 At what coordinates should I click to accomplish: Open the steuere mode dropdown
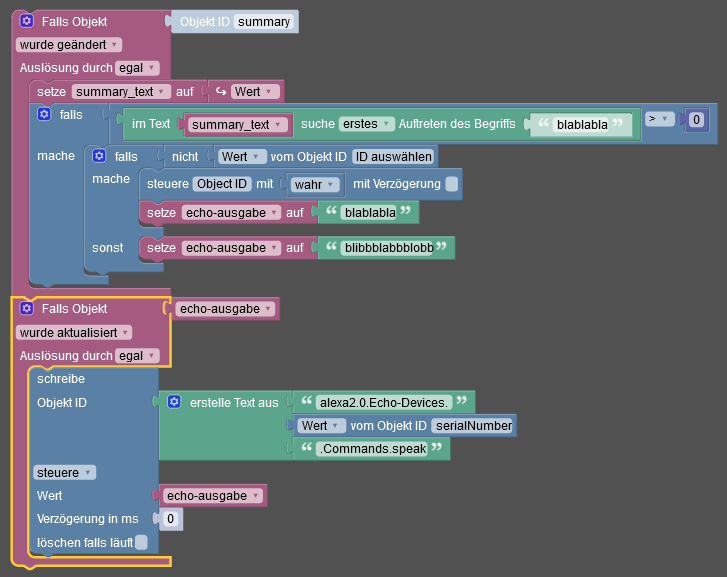(64, 473)
